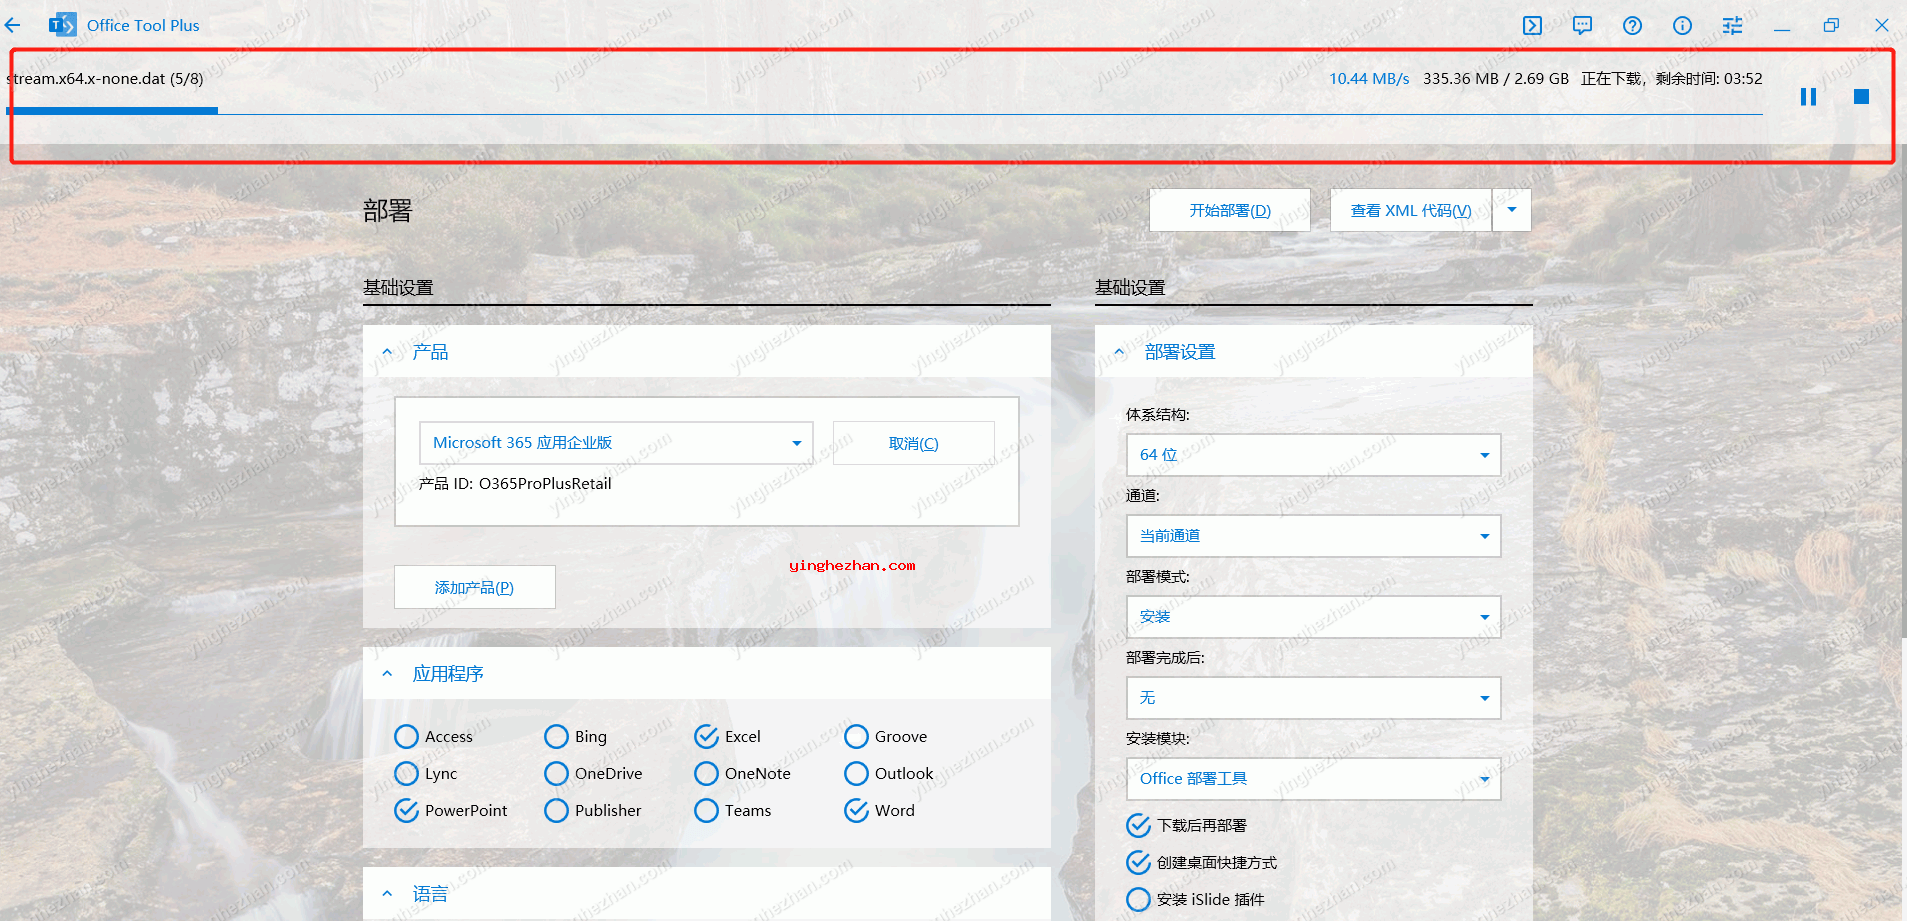This screenshot has height=921, width=1907.
Task: Open the 体系结构 64 位 dropdown
Action: pyautogui.click(x=1313, y=455)
